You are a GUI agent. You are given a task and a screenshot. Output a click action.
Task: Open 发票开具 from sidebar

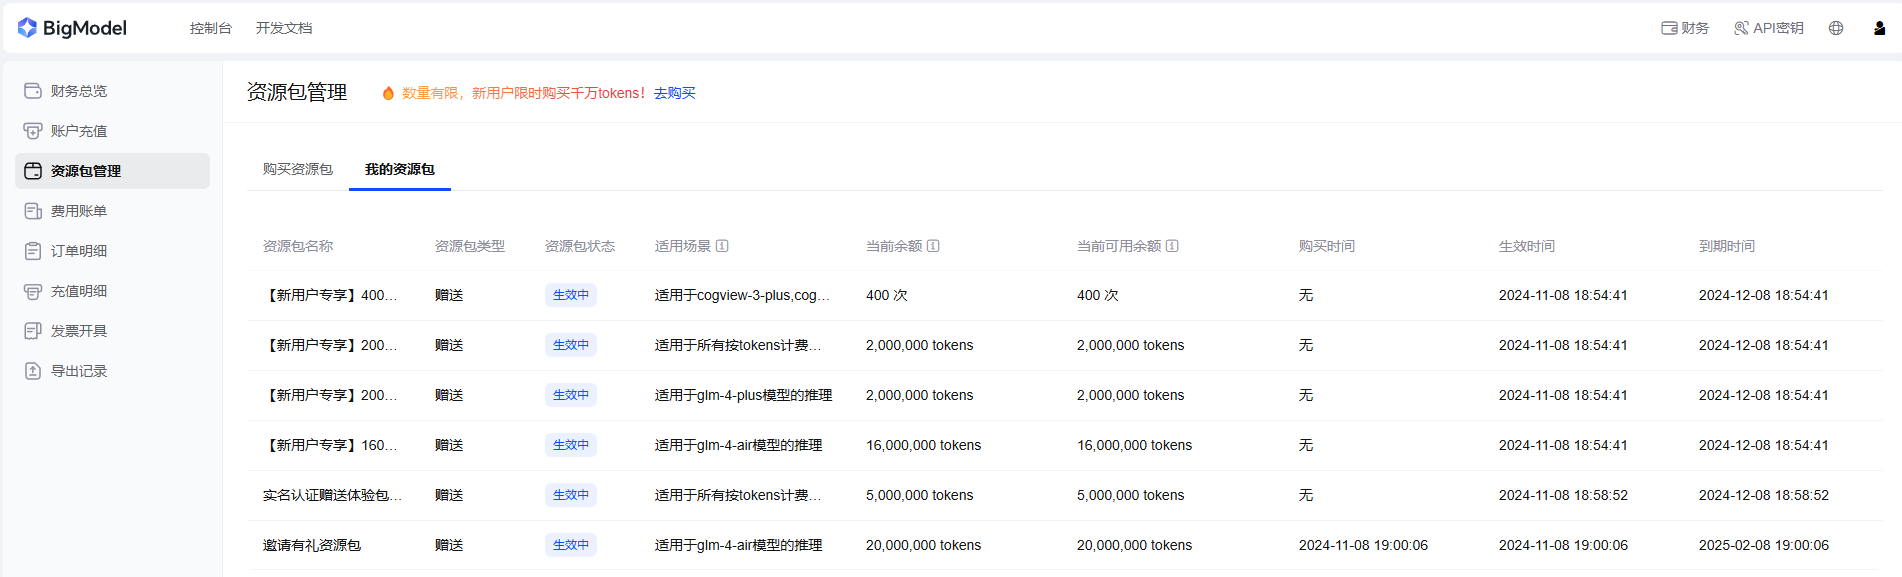pyautogui.click(x=79, y=331)
